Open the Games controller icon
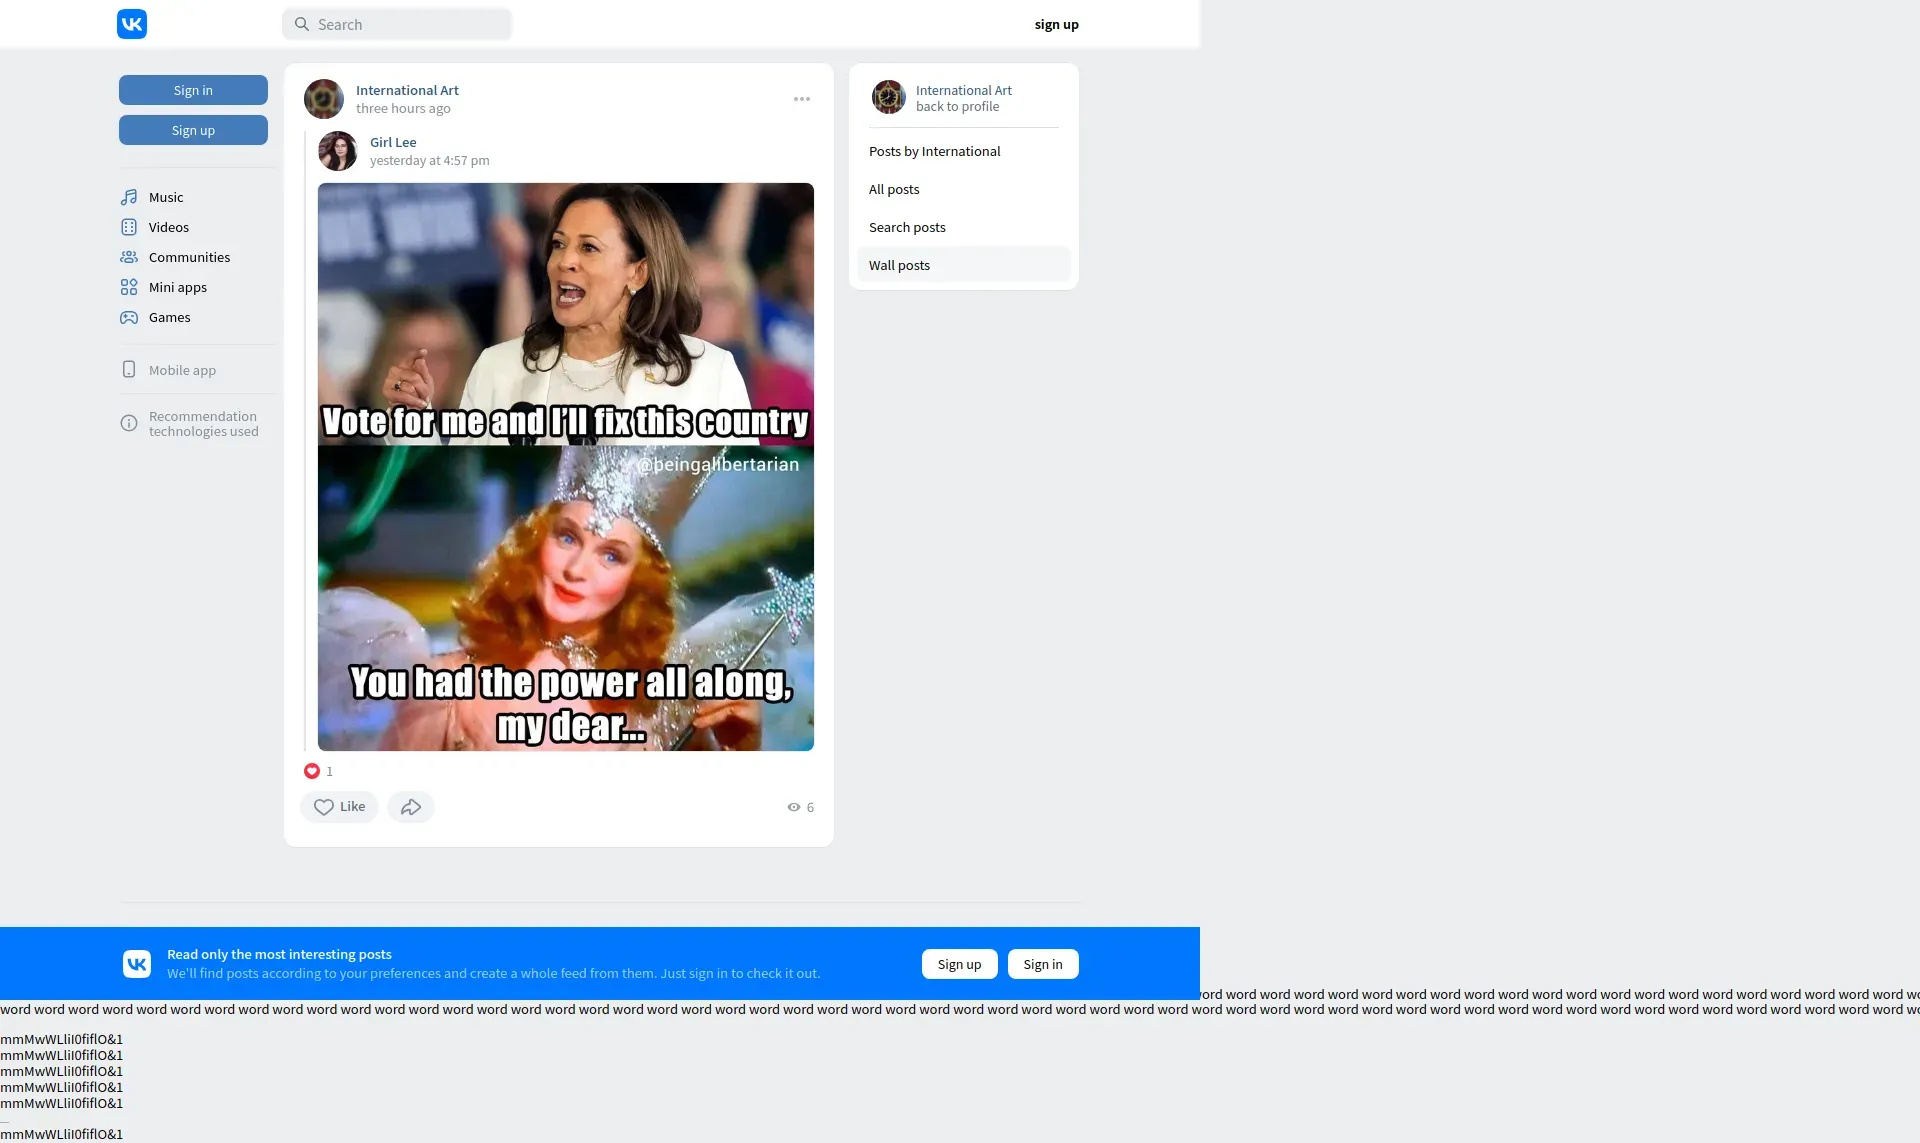 tap(129, 317)
